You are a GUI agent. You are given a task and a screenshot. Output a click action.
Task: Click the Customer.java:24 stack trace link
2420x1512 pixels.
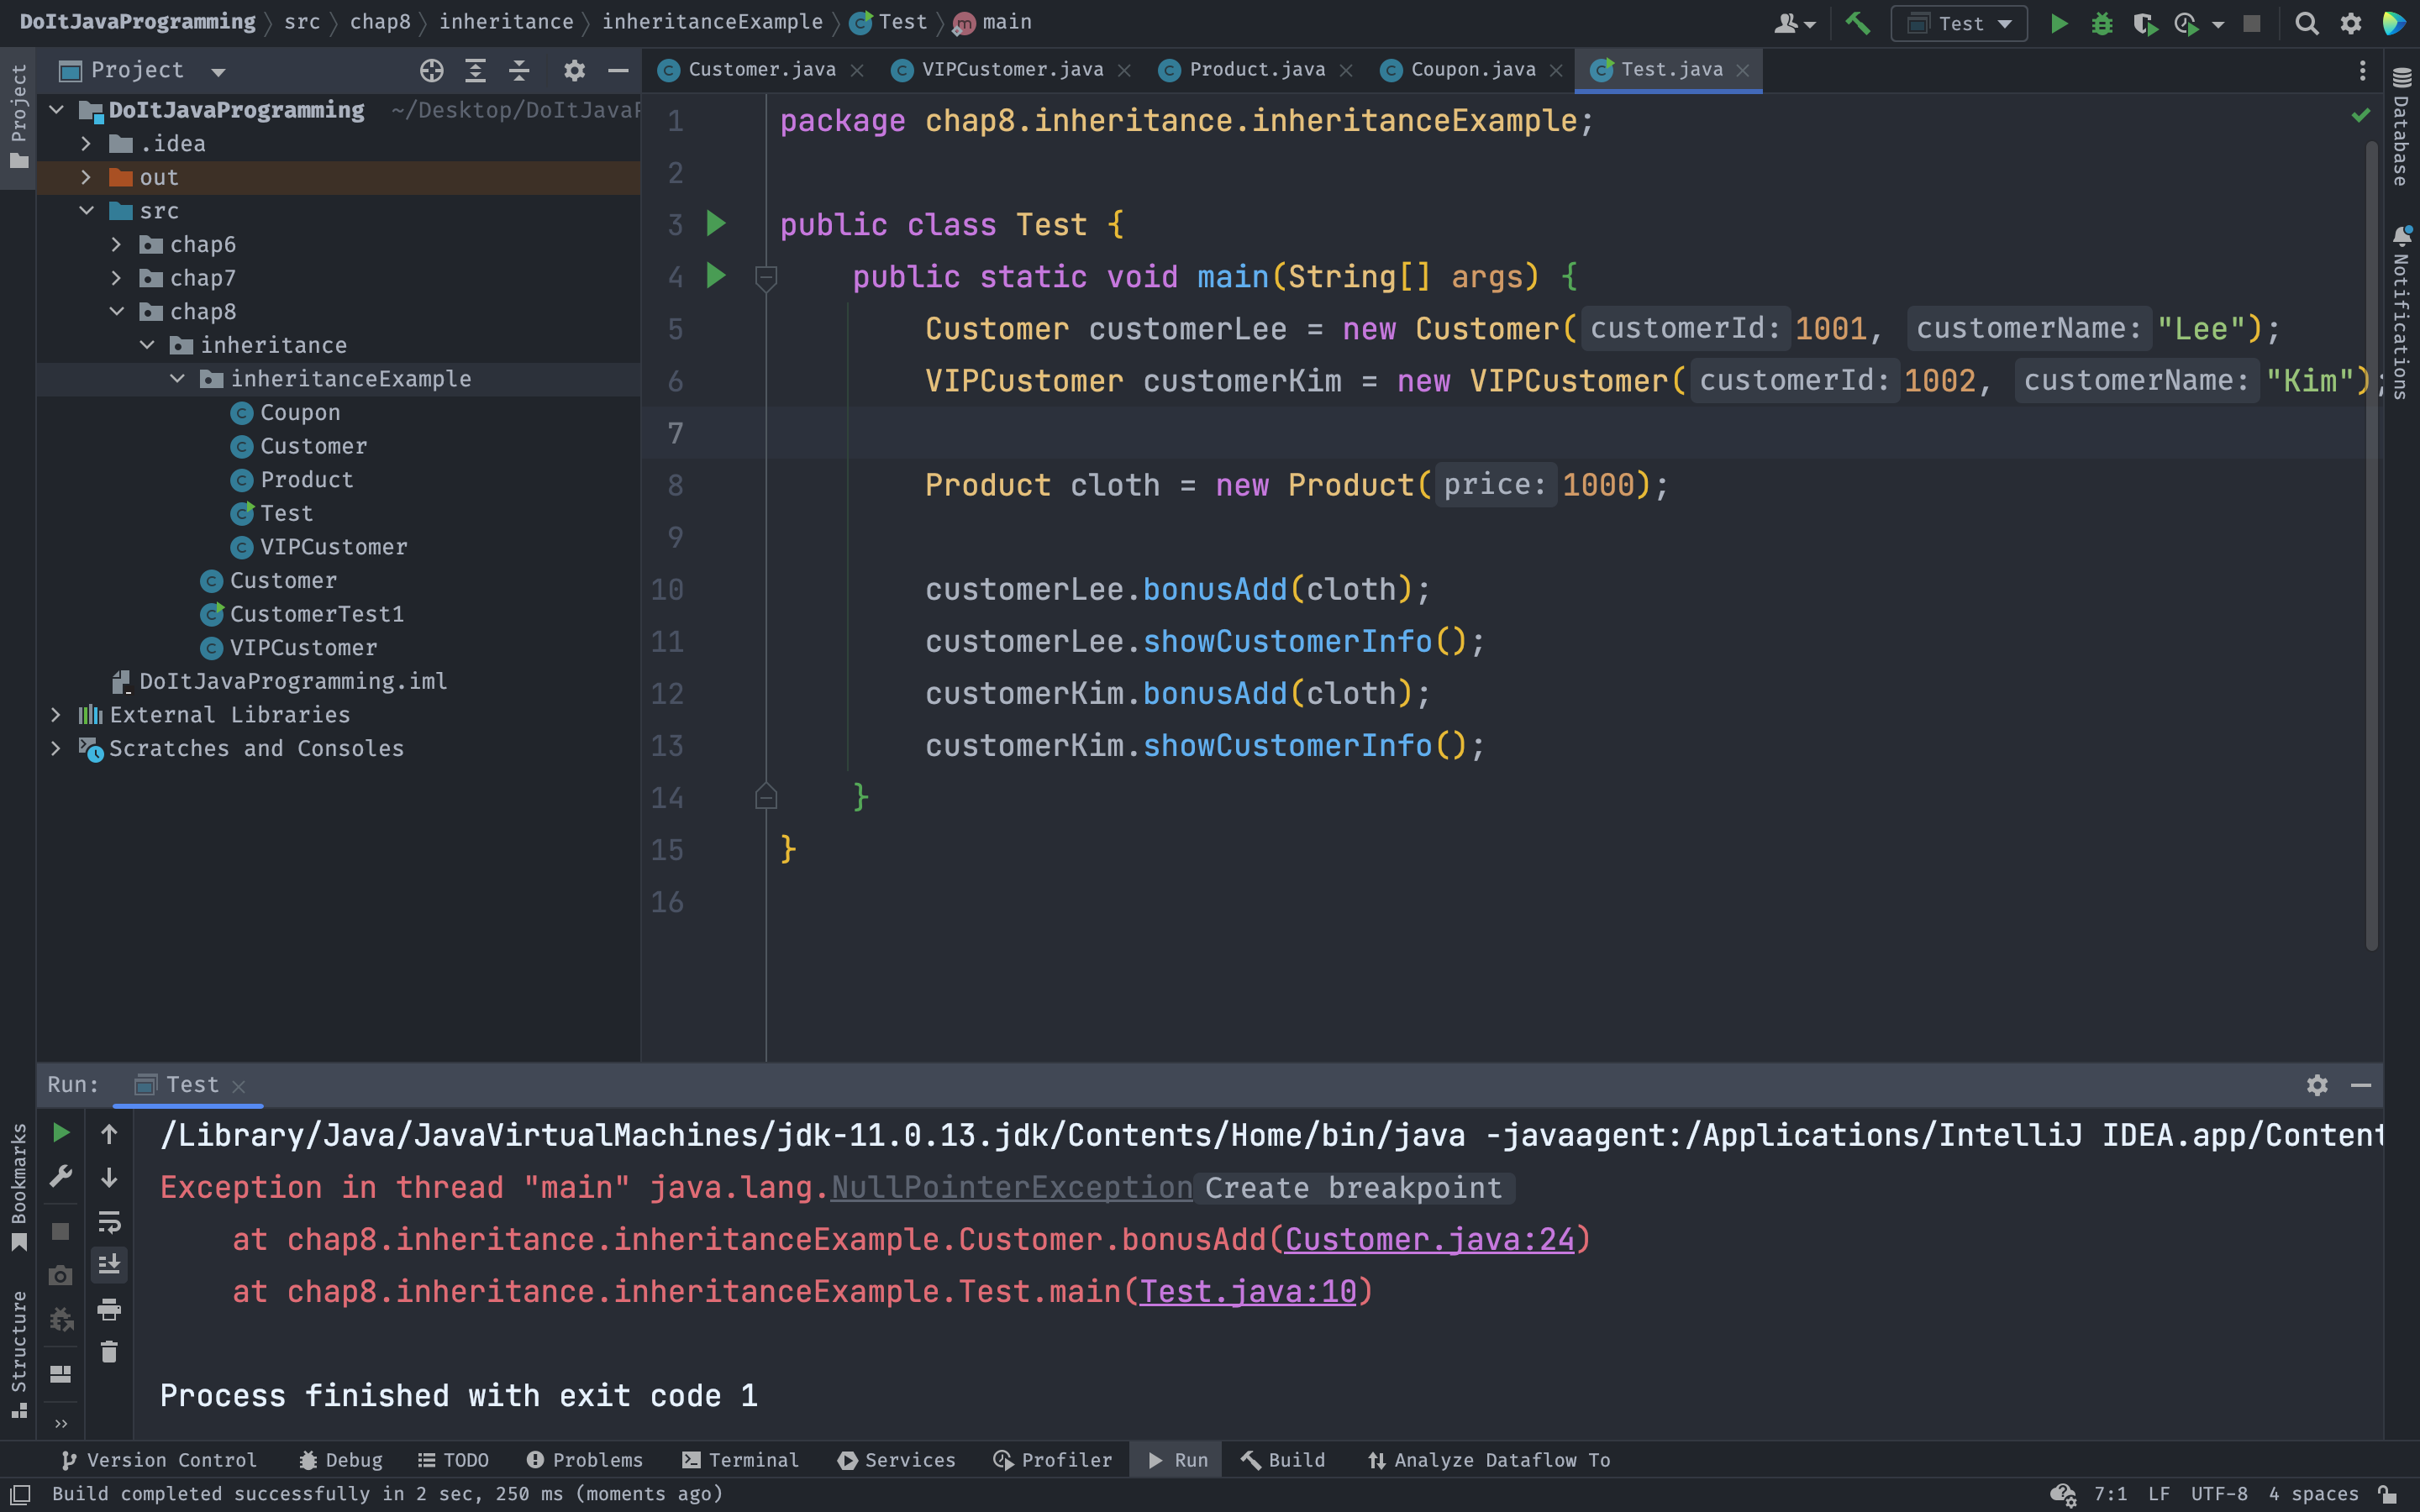(1429, 1240)
